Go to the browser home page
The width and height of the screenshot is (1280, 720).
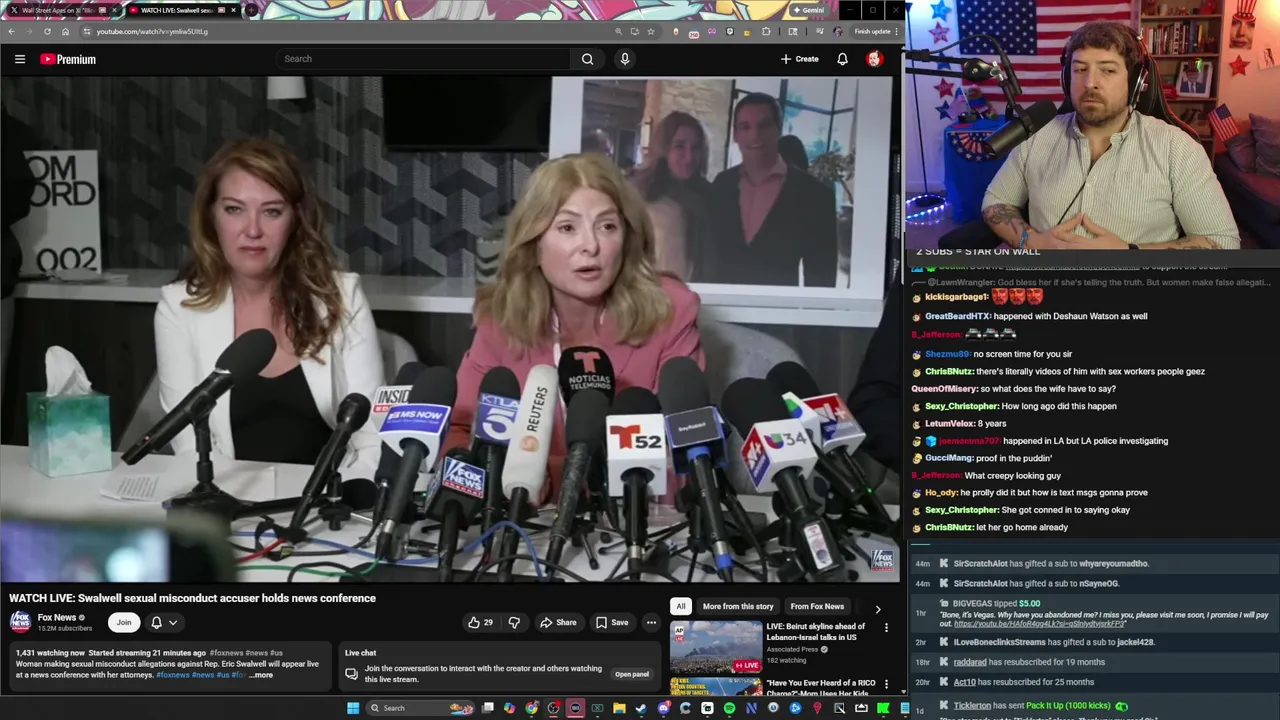click(65, 31)
